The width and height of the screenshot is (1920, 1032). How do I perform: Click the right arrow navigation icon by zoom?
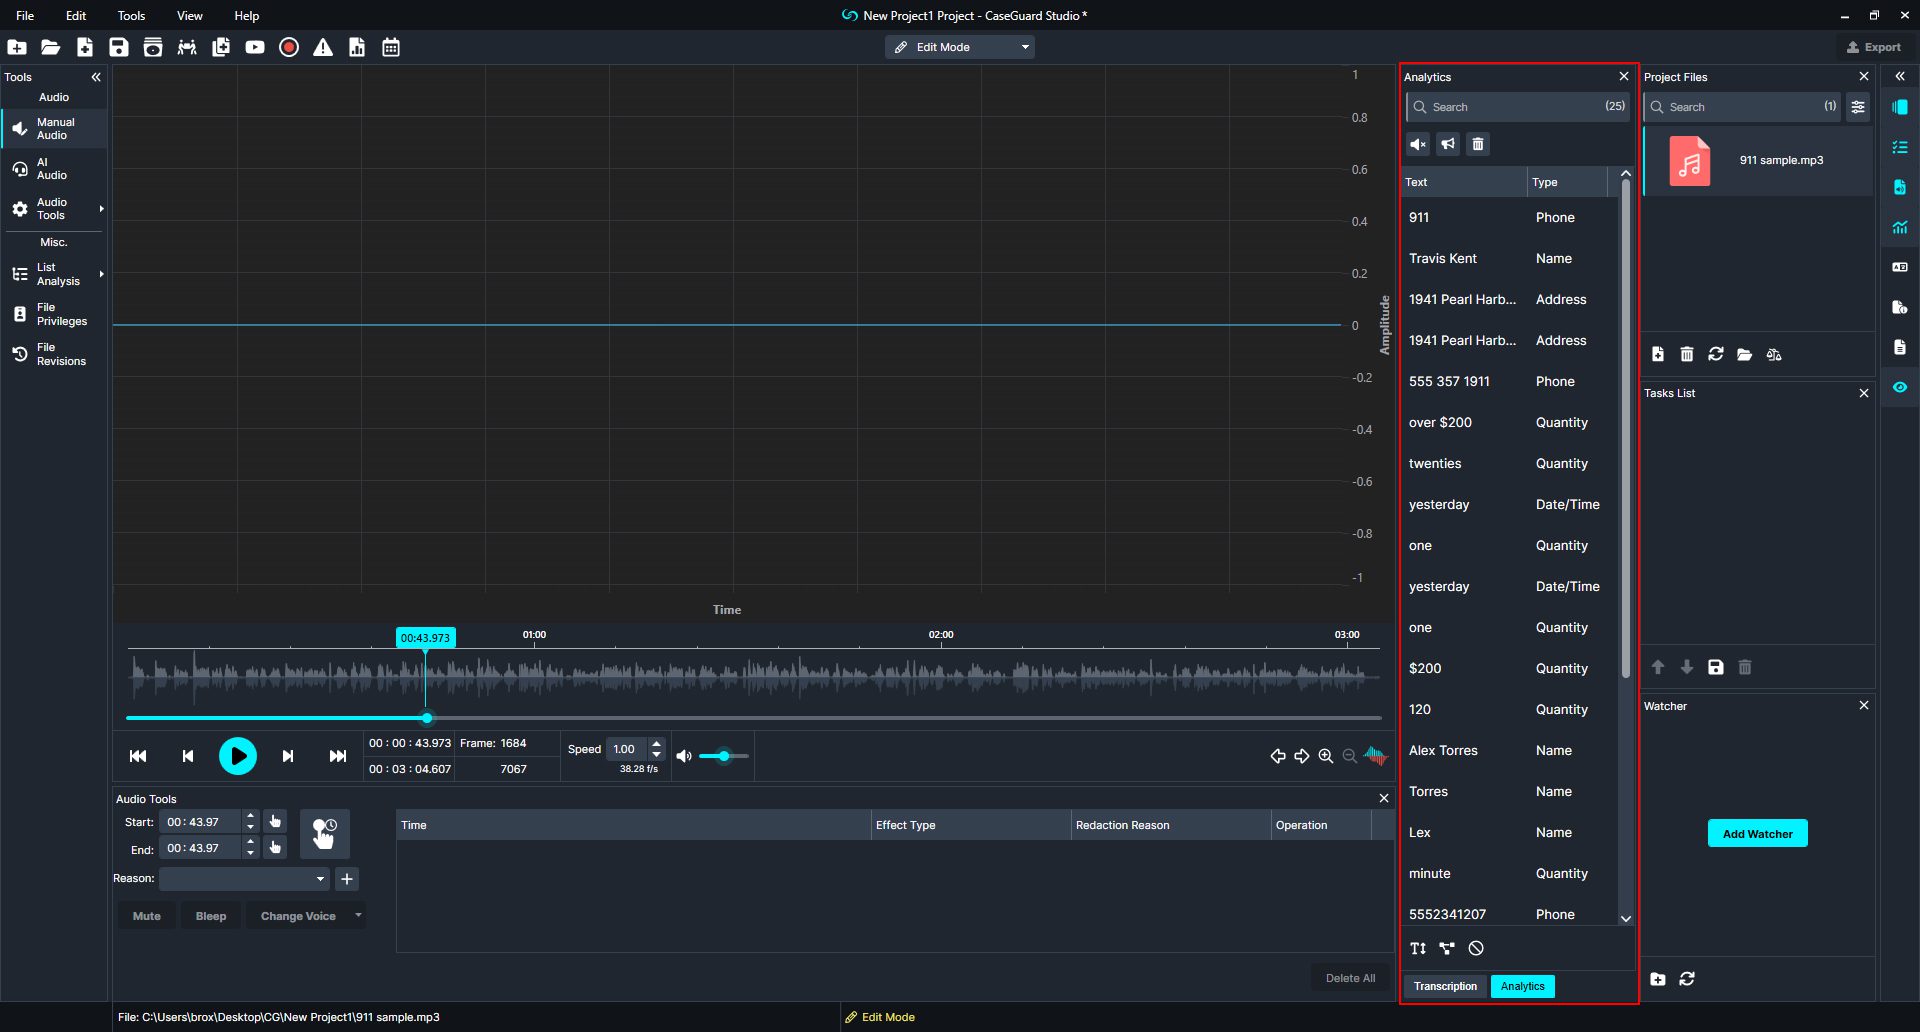click(x=1302, y=756)
